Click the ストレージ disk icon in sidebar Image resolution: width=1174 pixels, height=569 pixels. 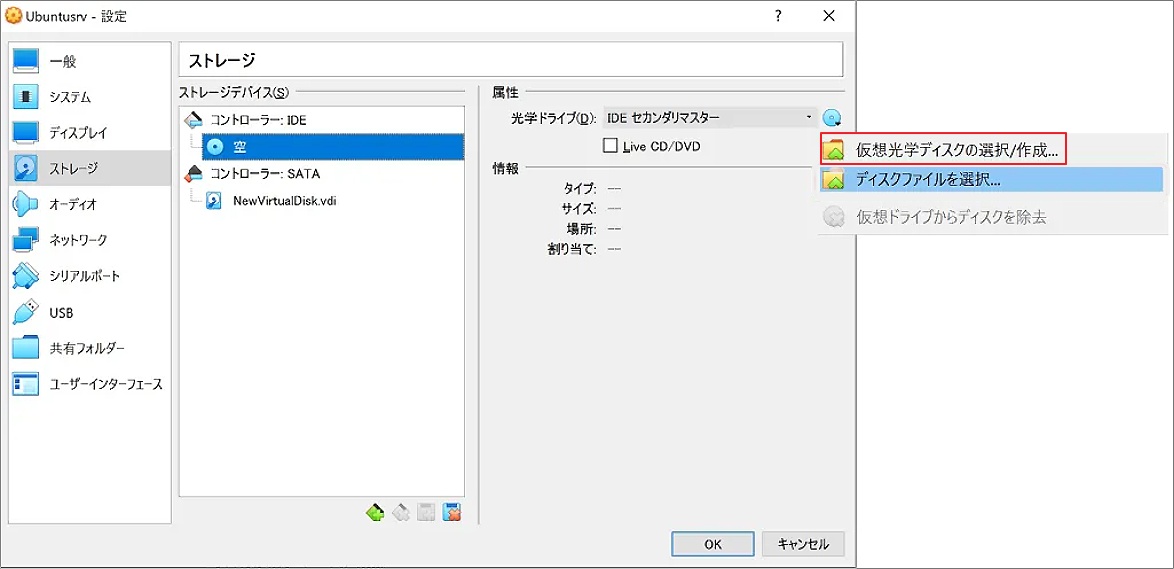point(25,168)
